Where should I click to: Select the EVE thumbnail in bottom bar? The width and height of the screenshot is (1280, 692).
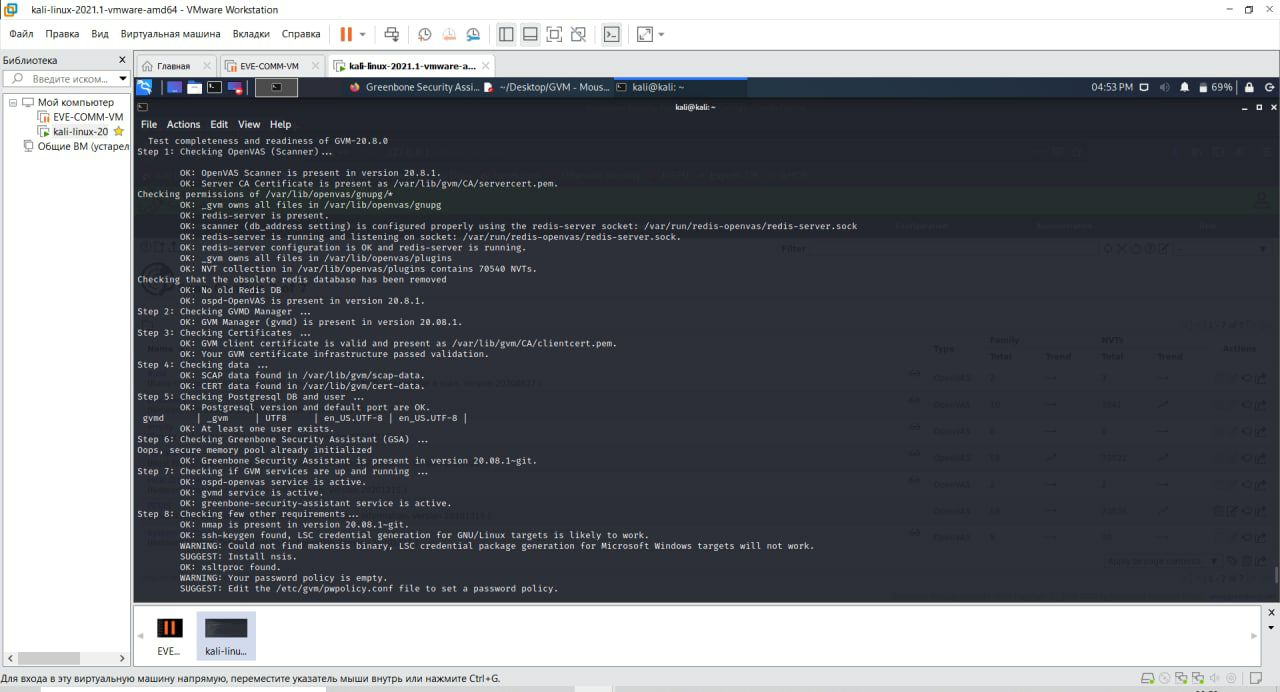click(169, 636)
